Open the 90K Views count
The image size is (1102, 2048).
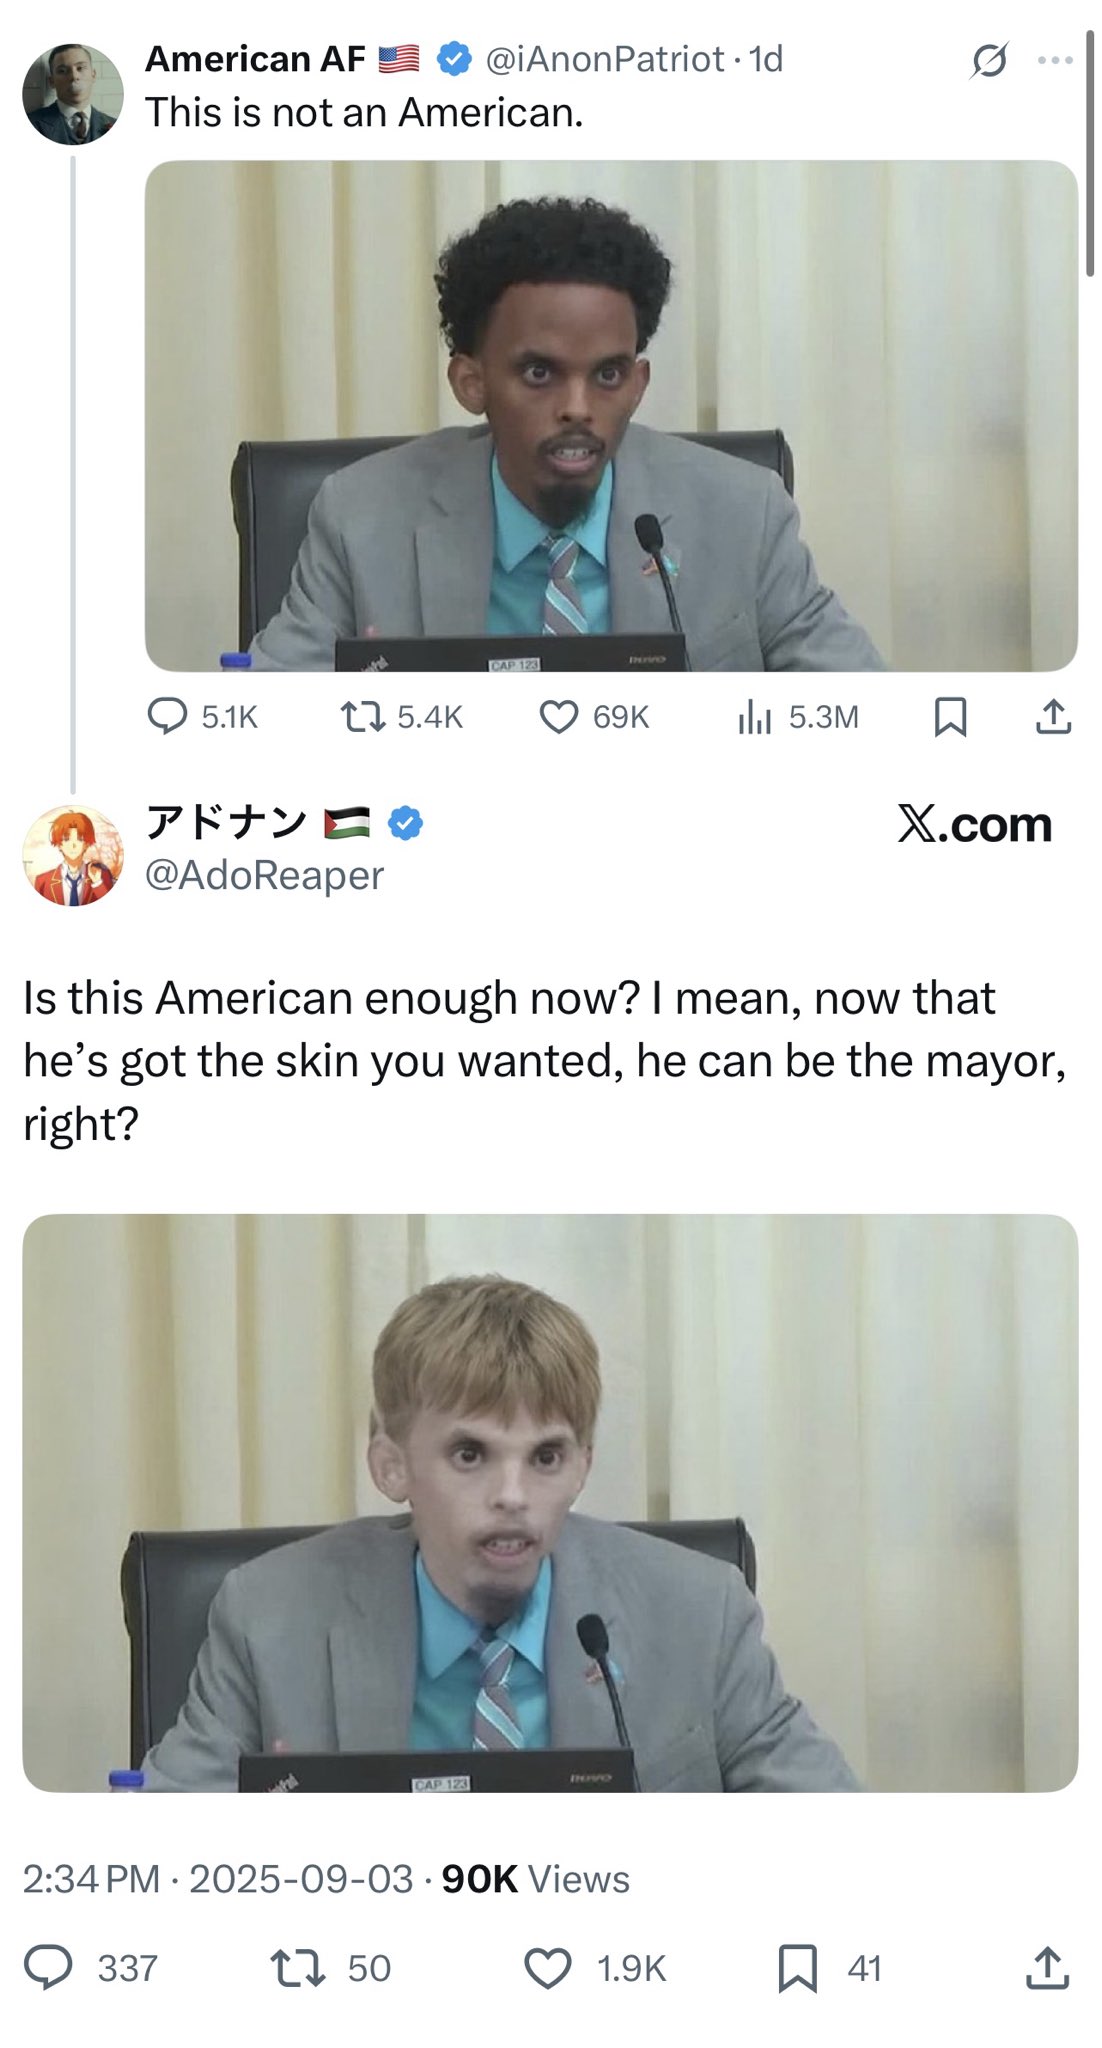[x=535, y=1879]
